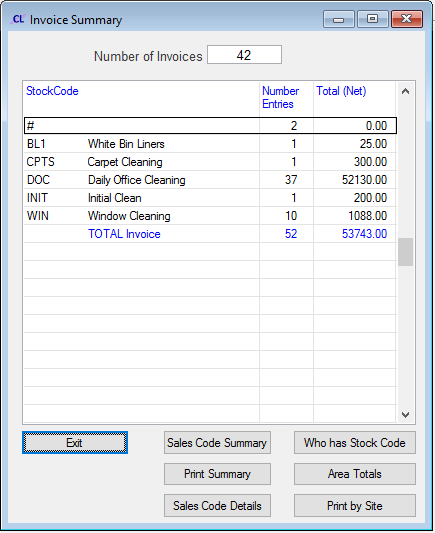The height and width of the screenshot is (533, 435).
Task: Maximize the Invoice Summary window
Action: (x=372, y=19)
